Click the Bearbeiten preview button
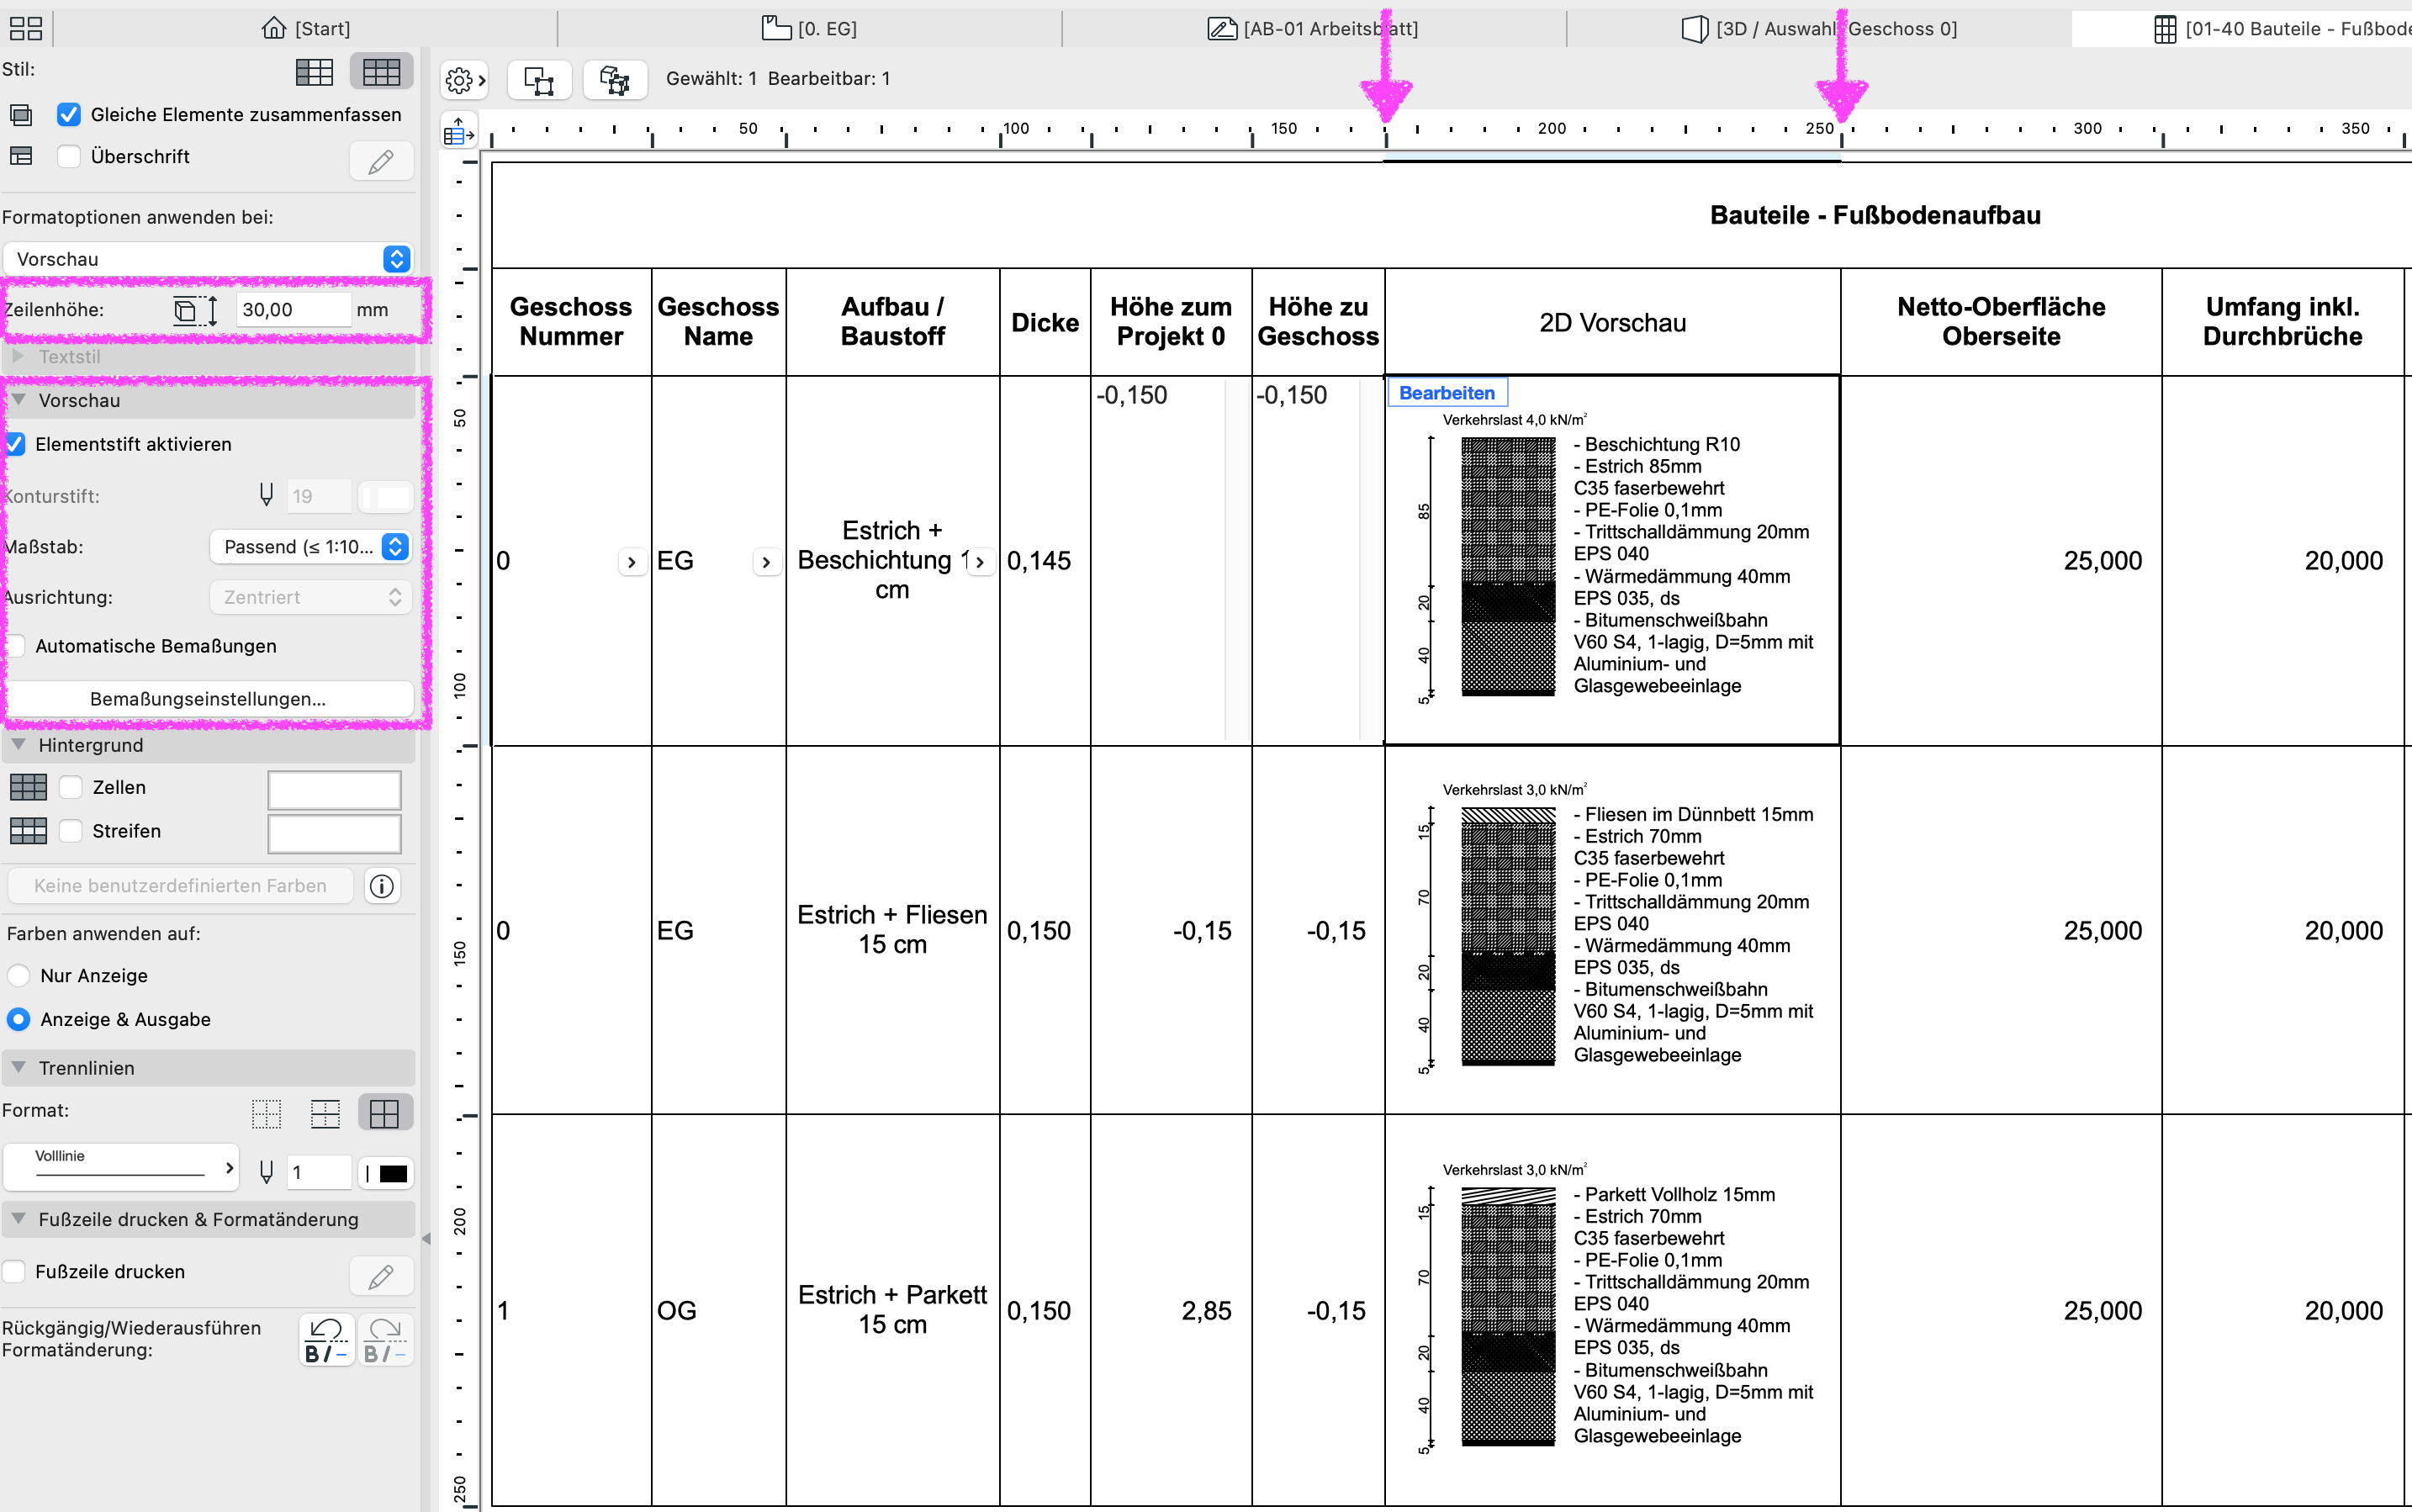The image size is (2412, 1512). (1446, 393)
